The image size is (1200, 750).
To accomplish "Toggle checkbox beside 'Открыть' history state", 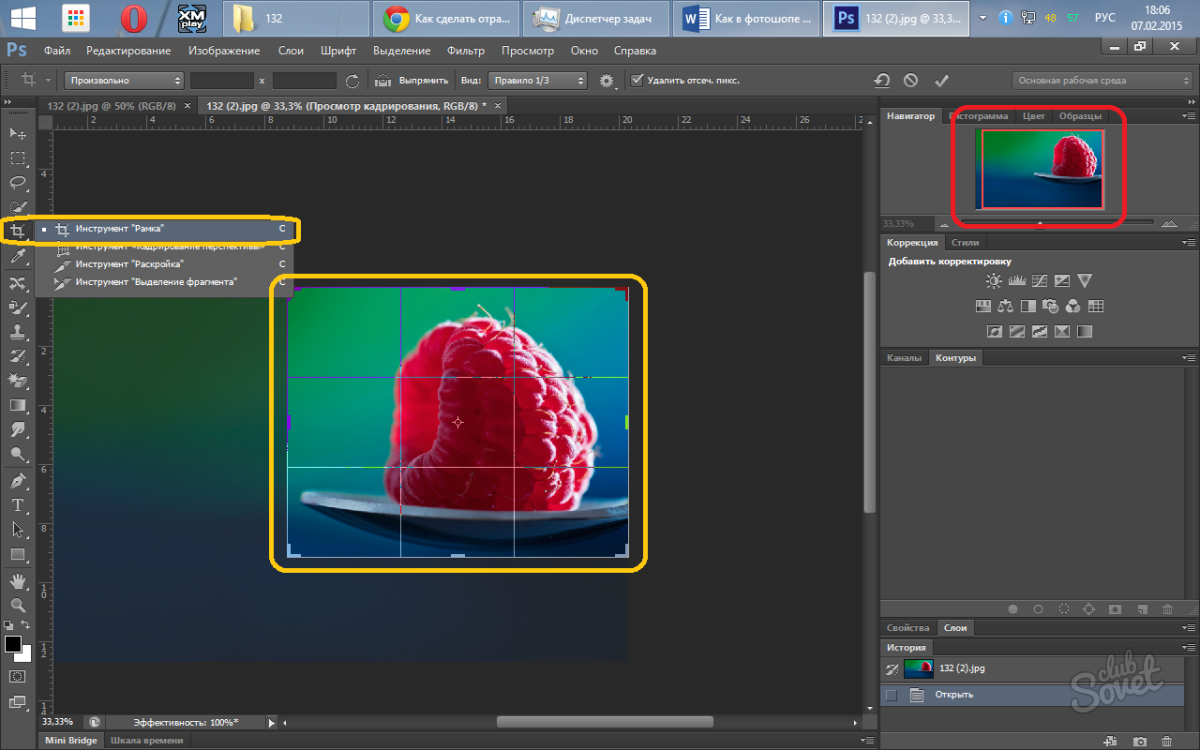I will tap(892, 695).
